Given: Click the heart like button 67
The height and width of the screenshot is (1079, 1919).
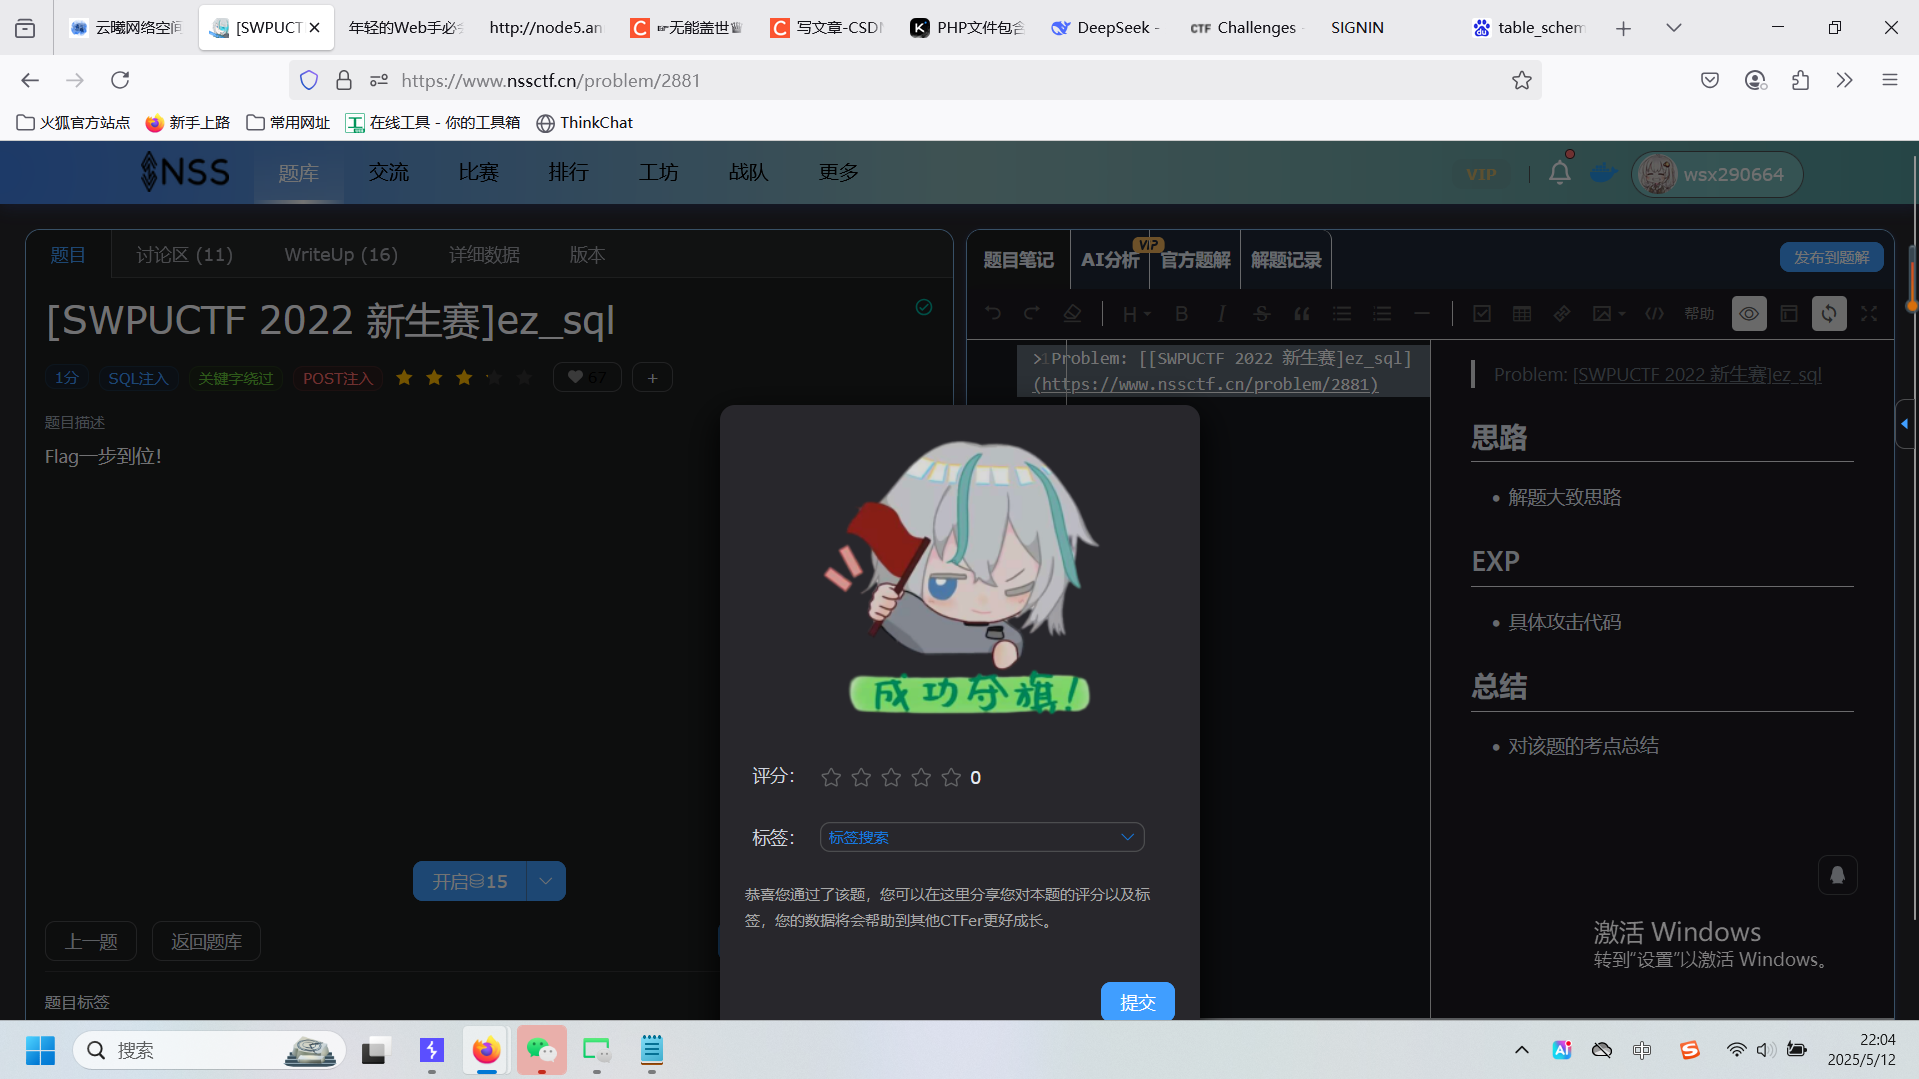Looking at the screenshot, I should (x=587, y=377).
